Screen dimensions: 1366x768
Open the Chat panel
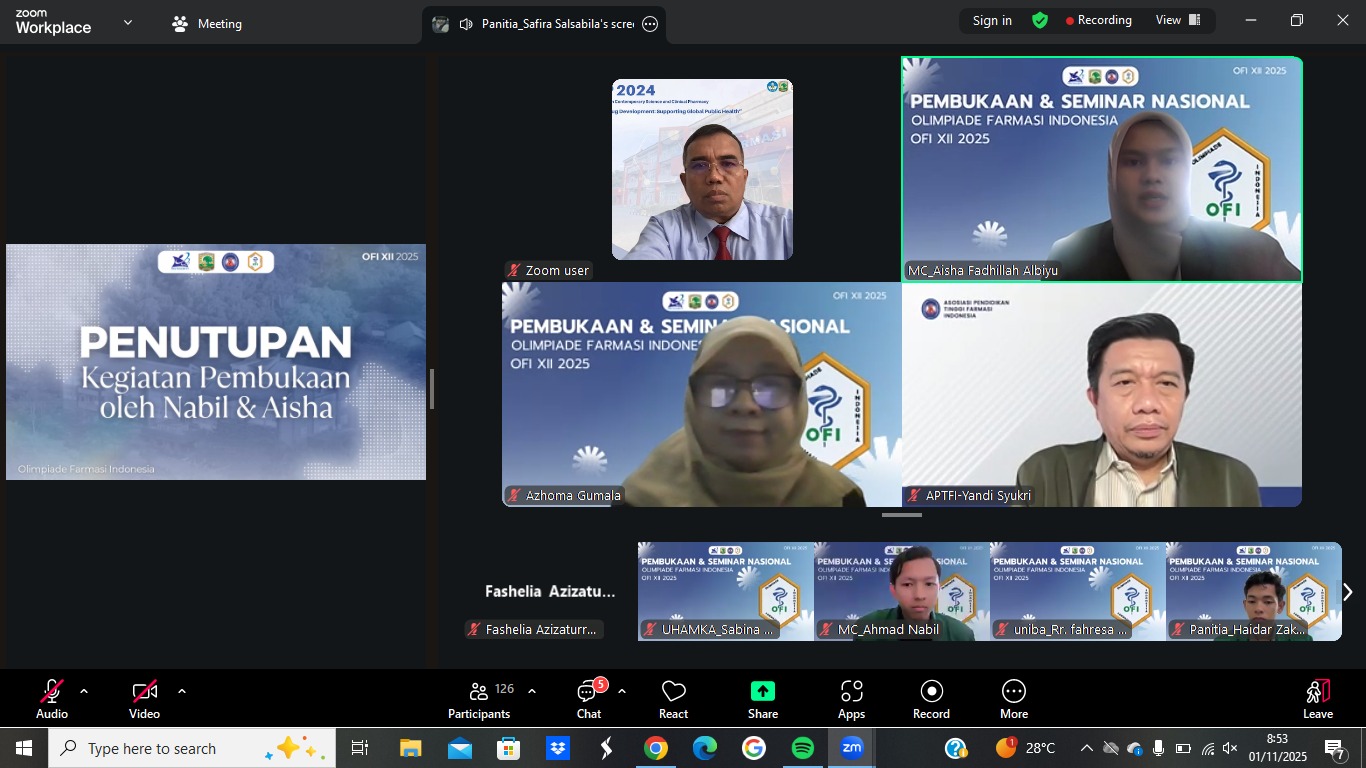[588, 699]
